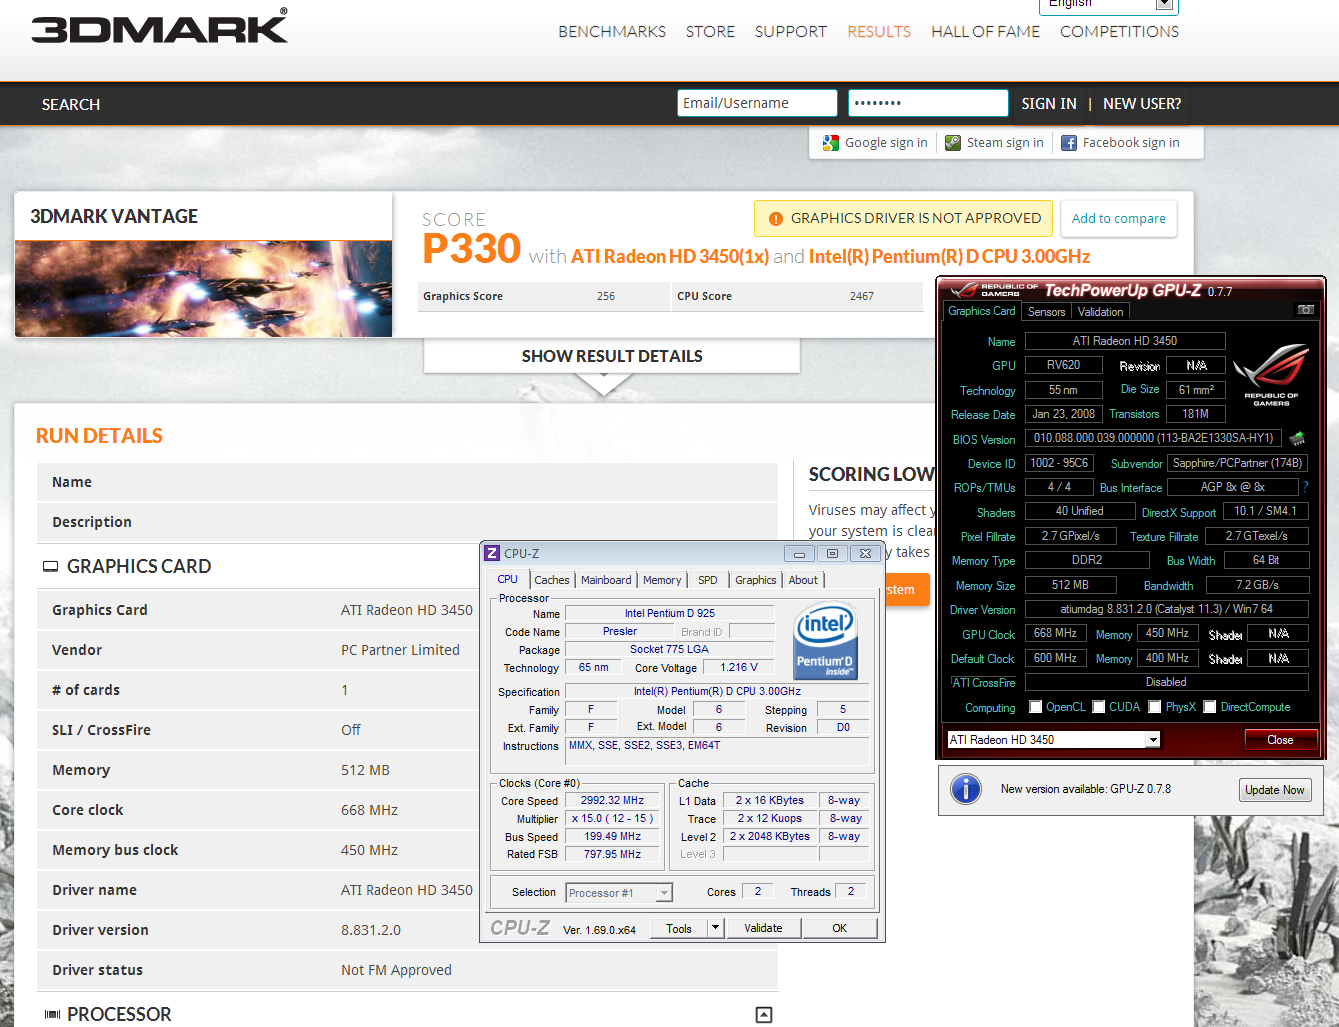This screenshot has width=1339, height=1027.
Task: Open the GPU selection dropdown in GPU-Z
Action: click(x=1153, y=740)
